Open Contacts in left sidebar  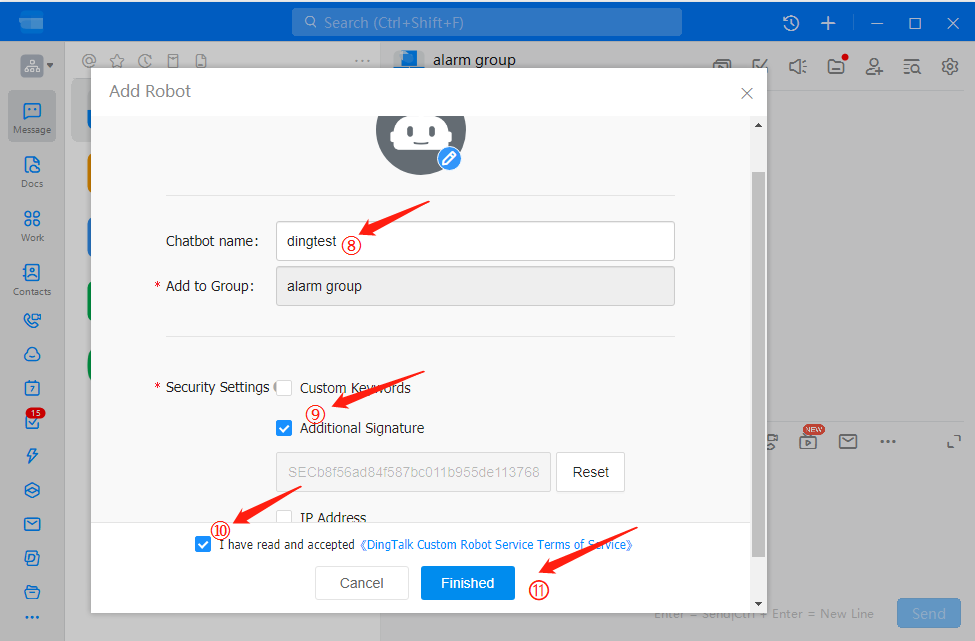(x=32, y=279)
